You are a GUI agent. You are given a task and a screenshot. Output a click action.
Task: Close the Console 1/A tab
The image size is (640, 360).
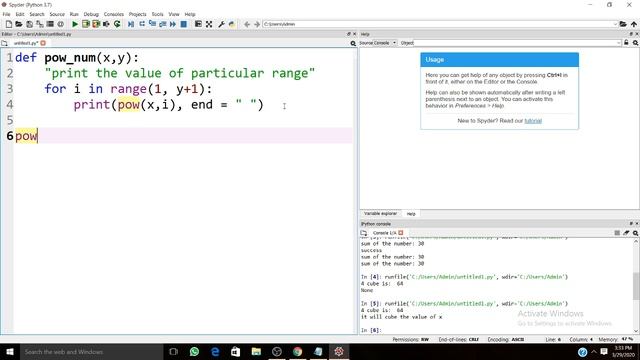point(401,233)
